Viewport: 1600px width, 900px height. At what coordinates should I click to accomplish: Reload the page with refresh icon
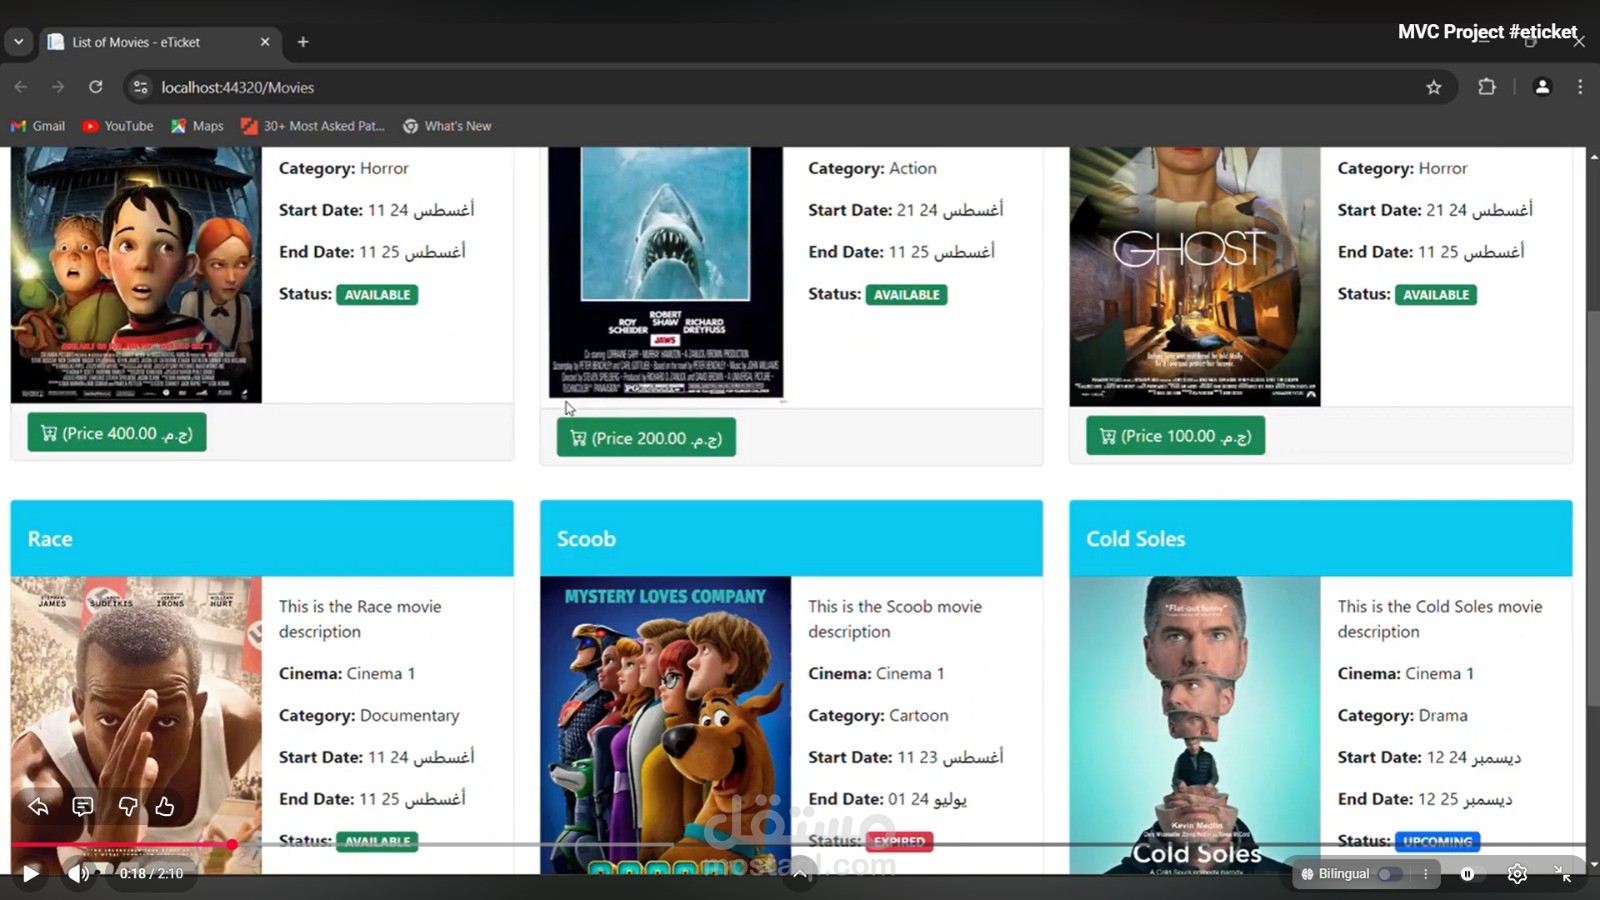96,87
